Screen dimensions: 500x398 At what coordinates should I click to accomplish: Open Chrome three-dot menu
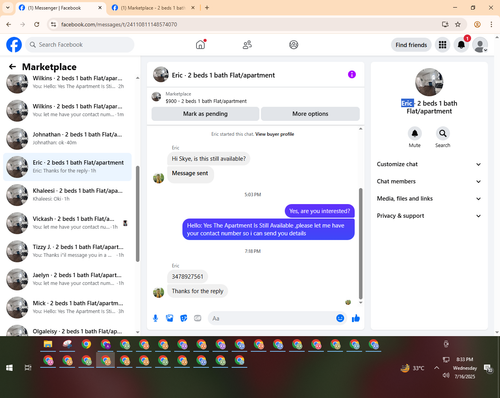(491, 24)
